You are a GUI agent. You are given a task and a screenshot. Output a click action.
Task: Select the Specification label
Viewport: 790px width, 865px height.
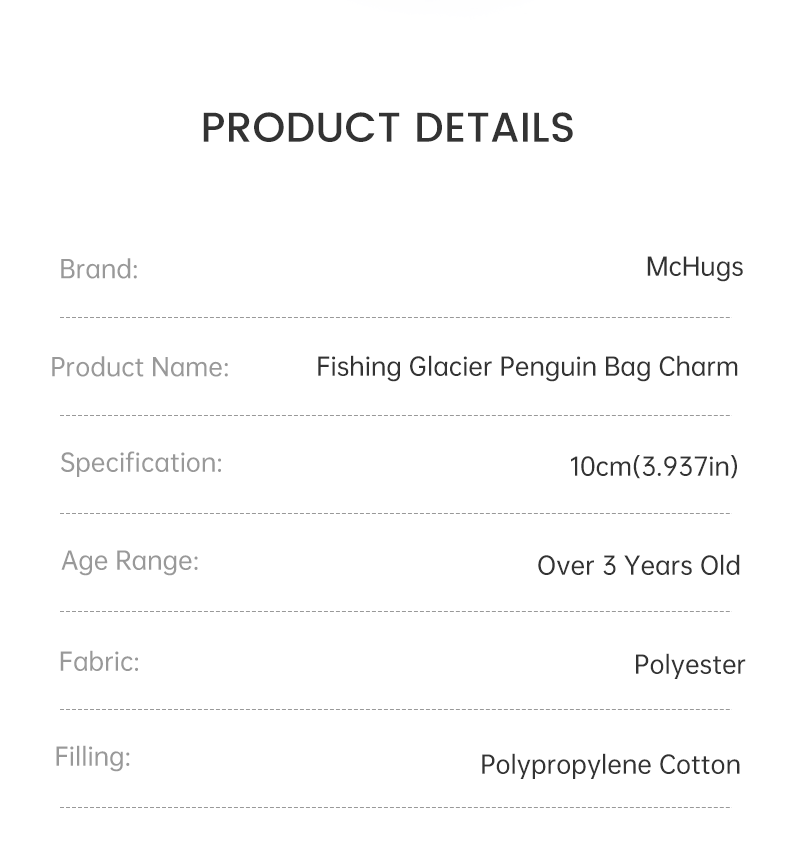tap(141, 463)
